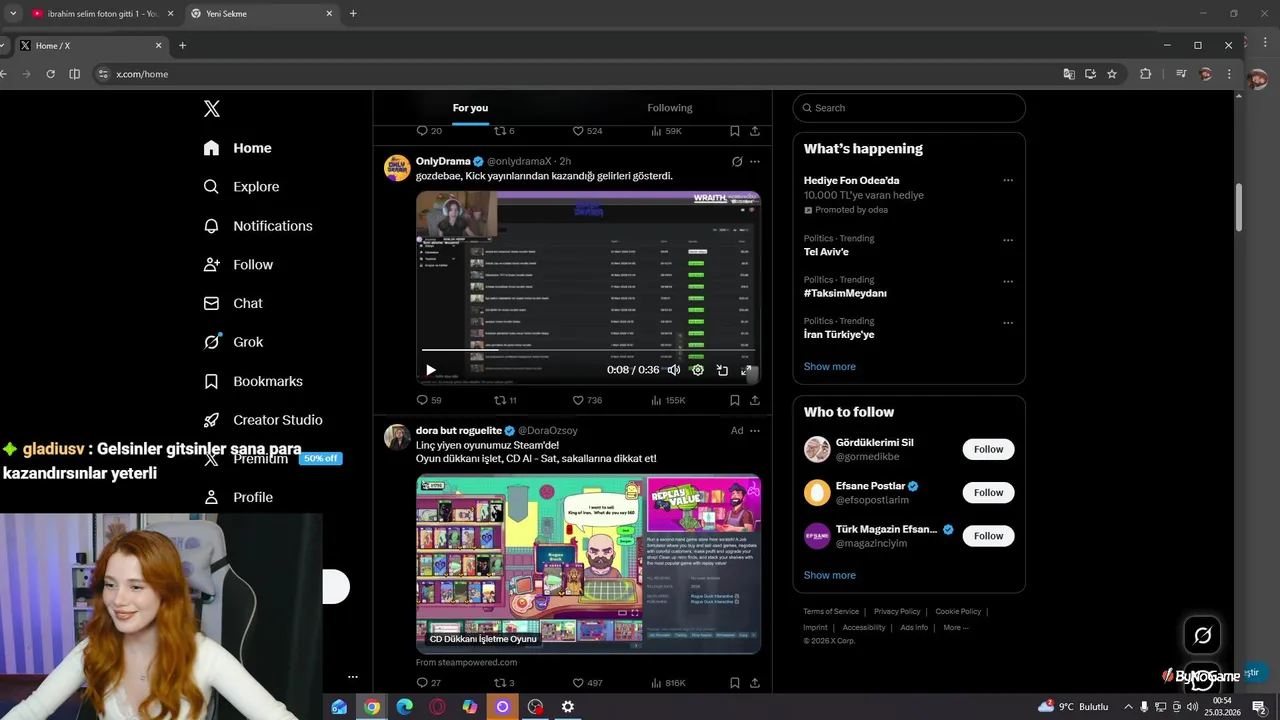Open the Terms of Service link
This screenshot has width=1280, height=720.
pos(831,612)
